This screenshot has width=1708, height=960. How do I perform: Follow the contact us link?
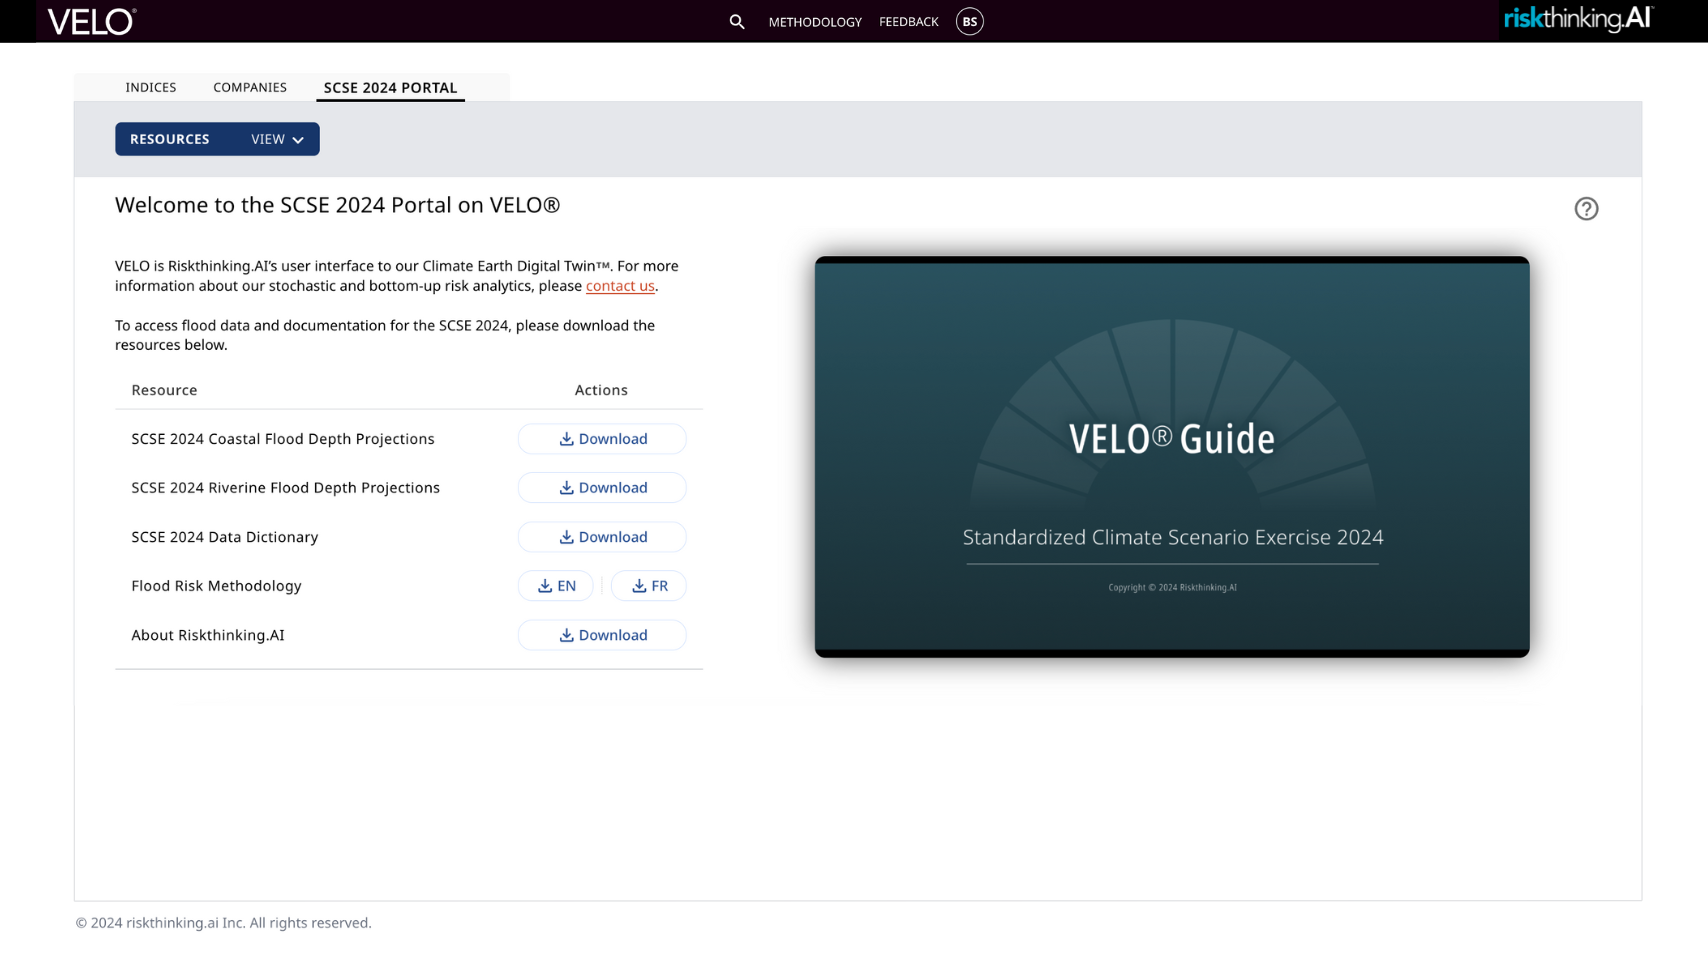pos(620,286)
